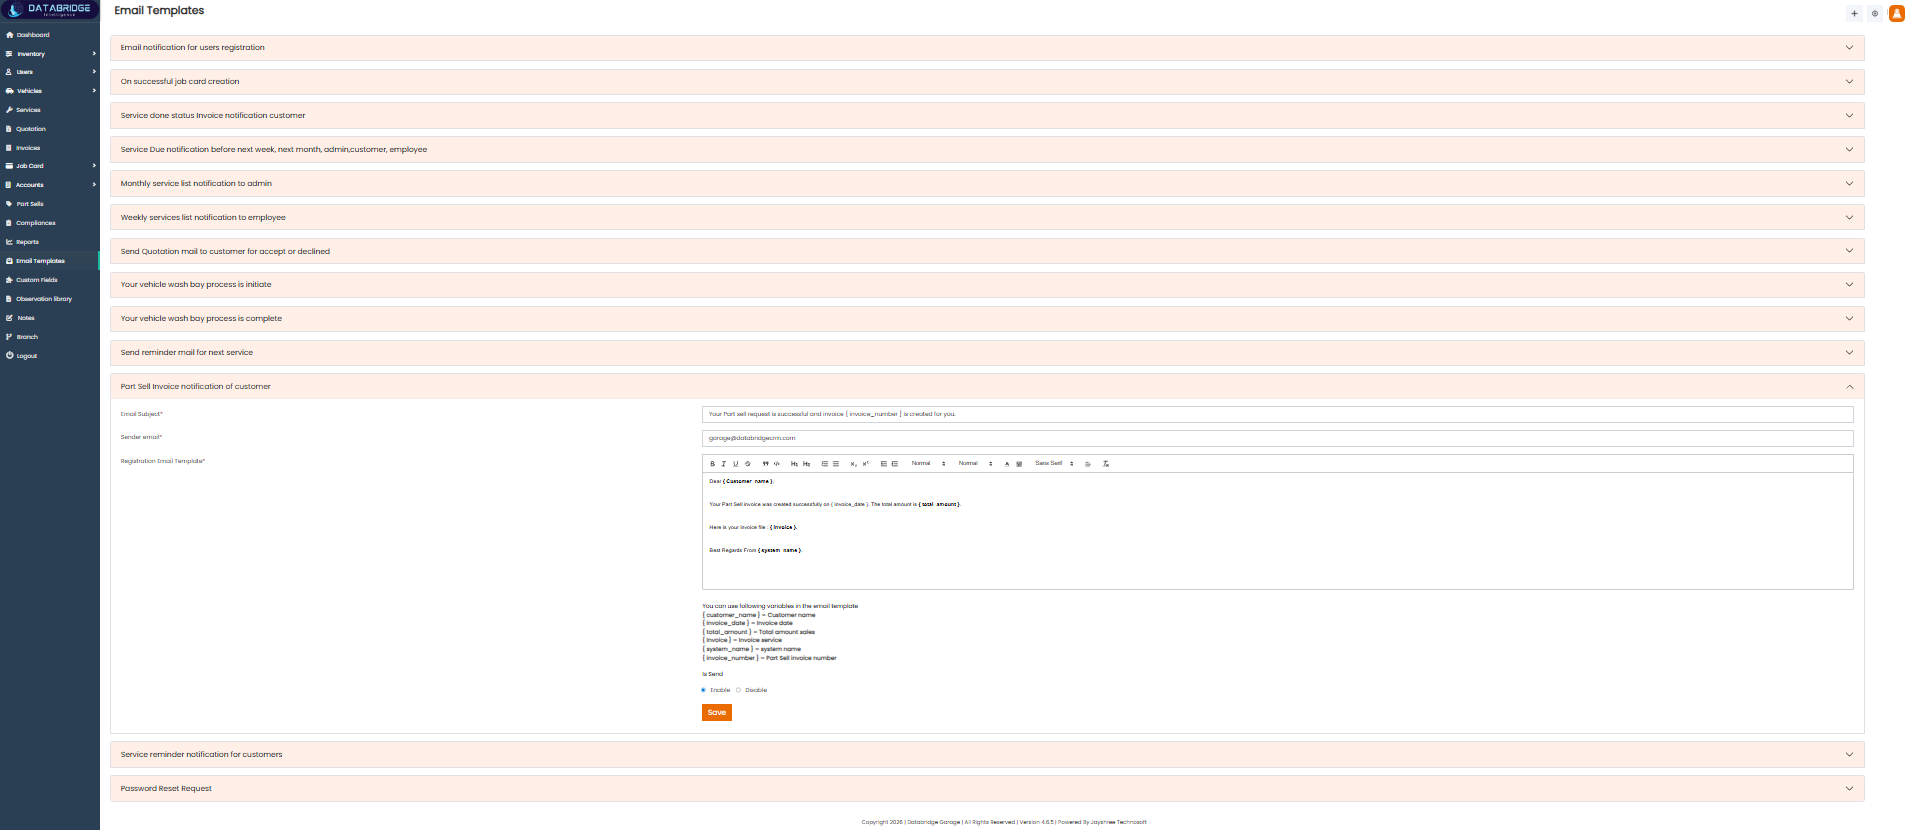
Task: Go to Dashboard in sidebar
Action: click(49, 35)
